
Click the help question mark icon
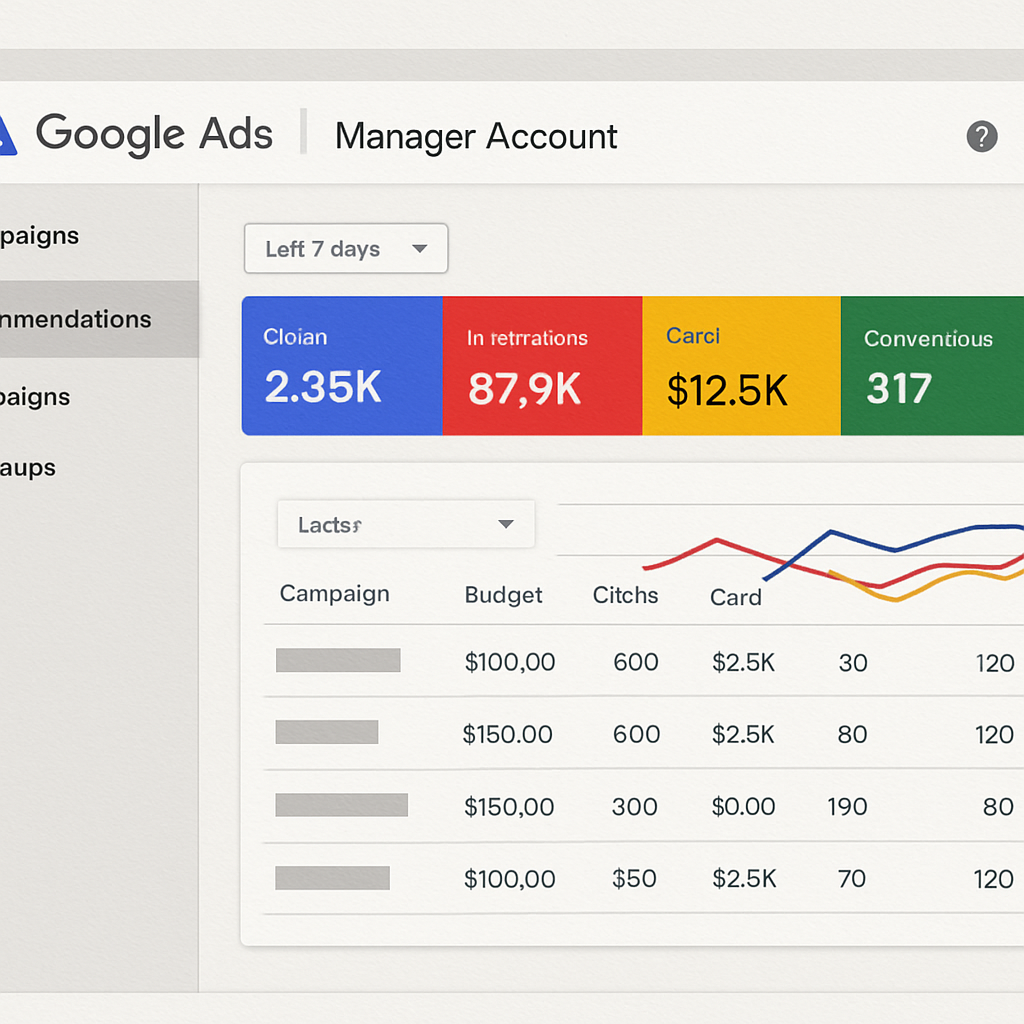(x=981, y=136)
